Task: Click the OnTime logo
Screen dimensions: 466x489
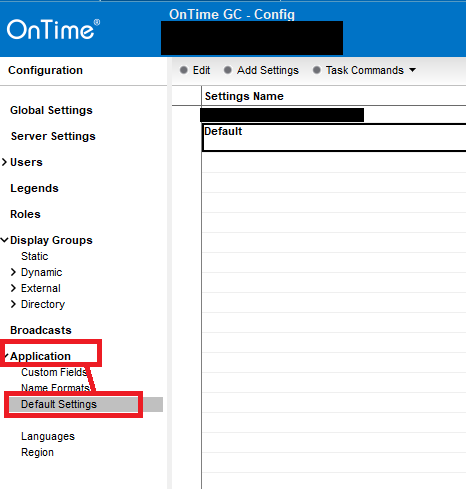Action: (53, 29)
